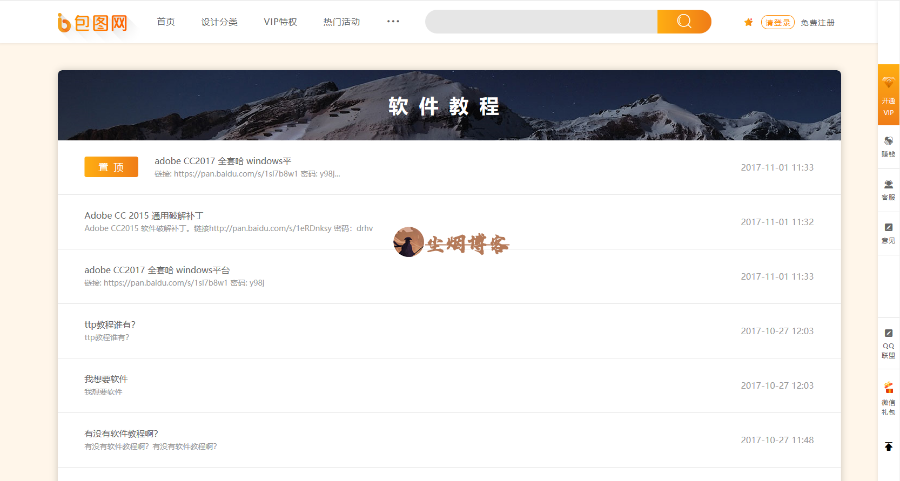Click the date 2017-11-01 11:32
900x481 pixels.
coord(777,222)
